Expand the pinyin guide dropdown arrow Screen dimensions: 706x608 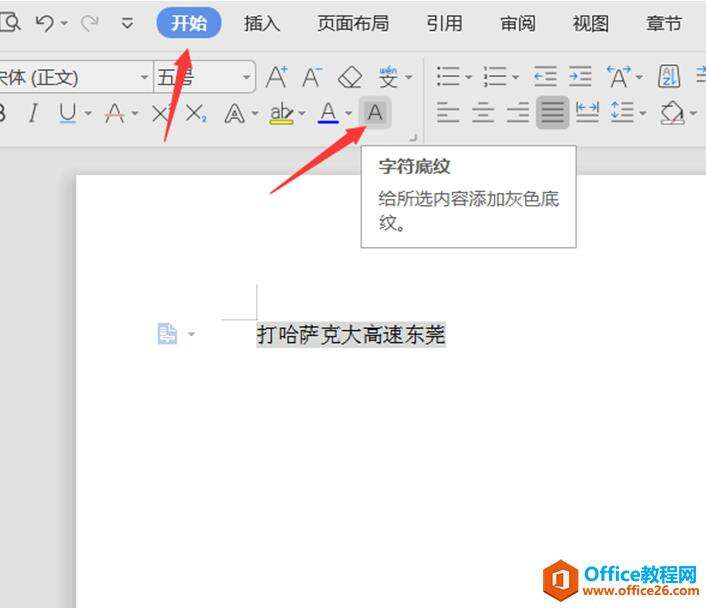pyautogui.click(x=408, y=77)
